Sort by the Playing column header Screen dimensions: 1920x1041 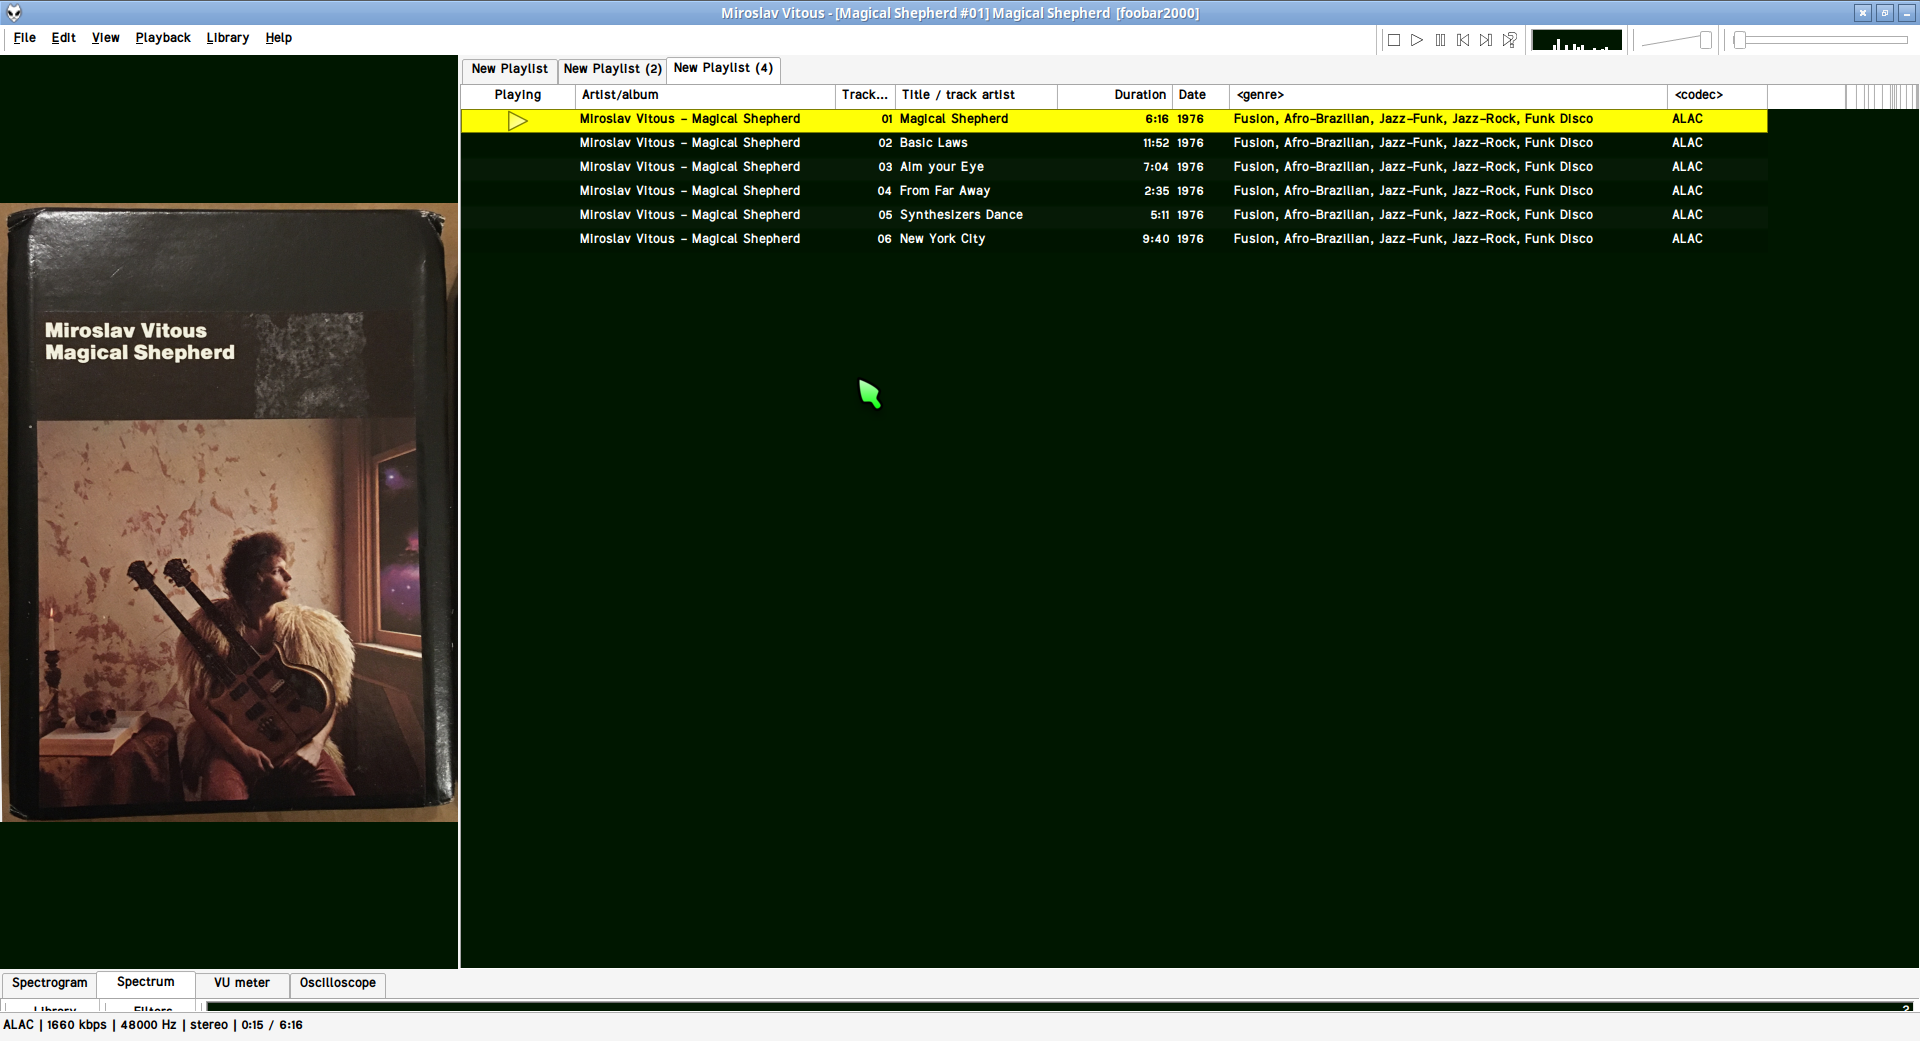click(518, 95)
